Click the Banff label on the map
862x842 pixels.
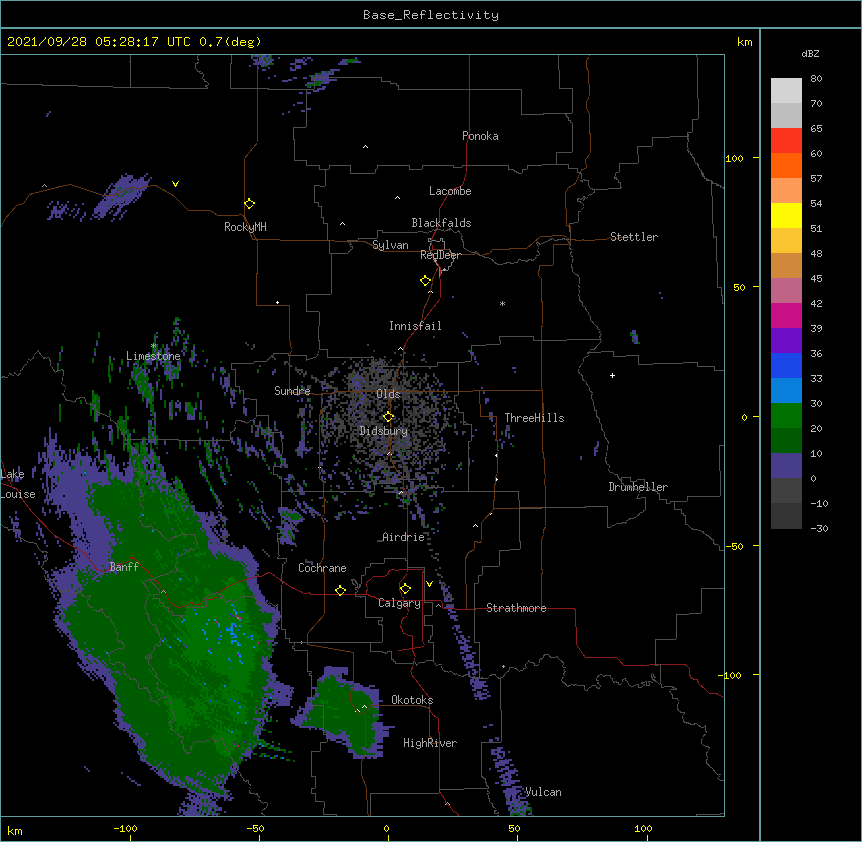[x=124, y=567]
